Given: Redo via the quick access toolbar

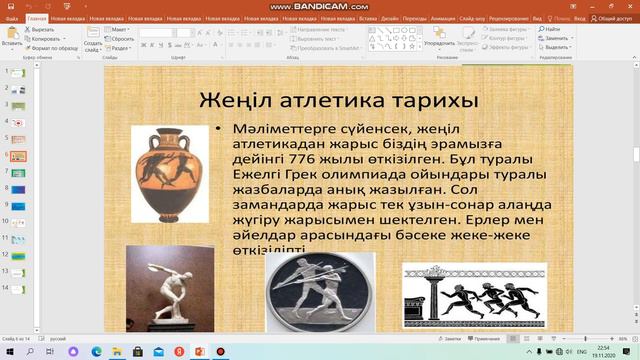Looking at the screenshot, I should (x=48, y=6).
